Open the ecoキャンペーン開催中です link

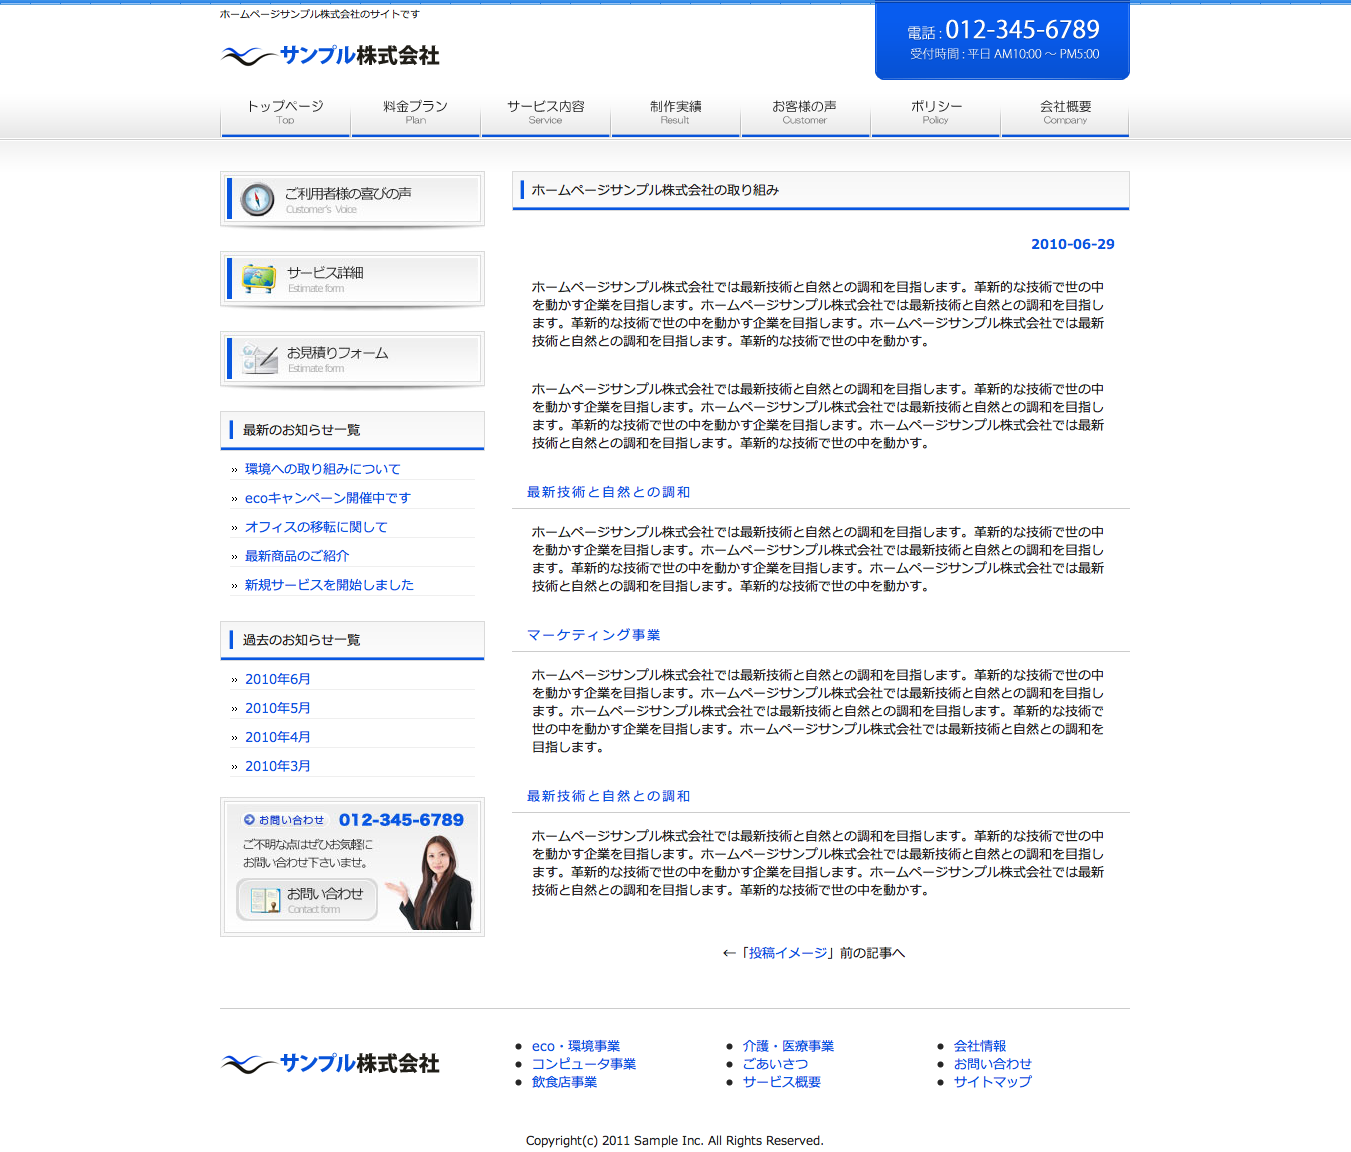(x=327, y=498)
